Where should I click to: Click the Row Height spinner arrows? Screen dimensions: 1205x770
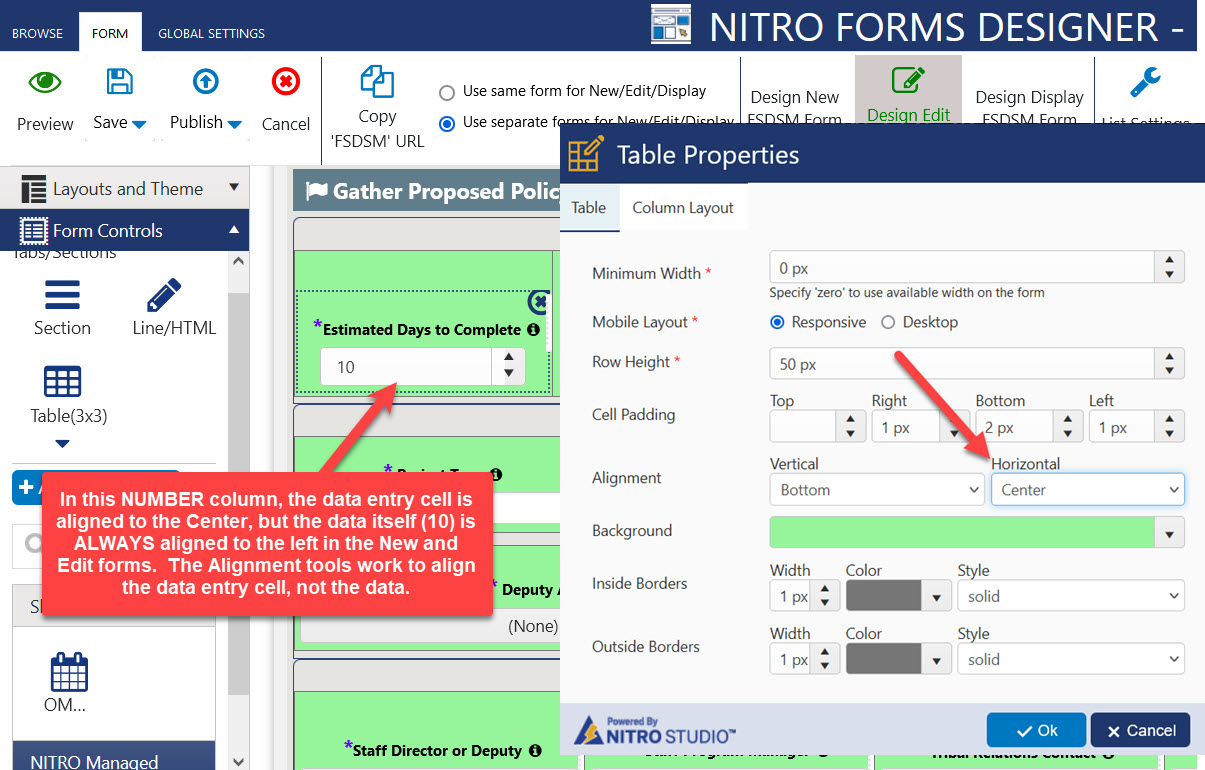1169,364
